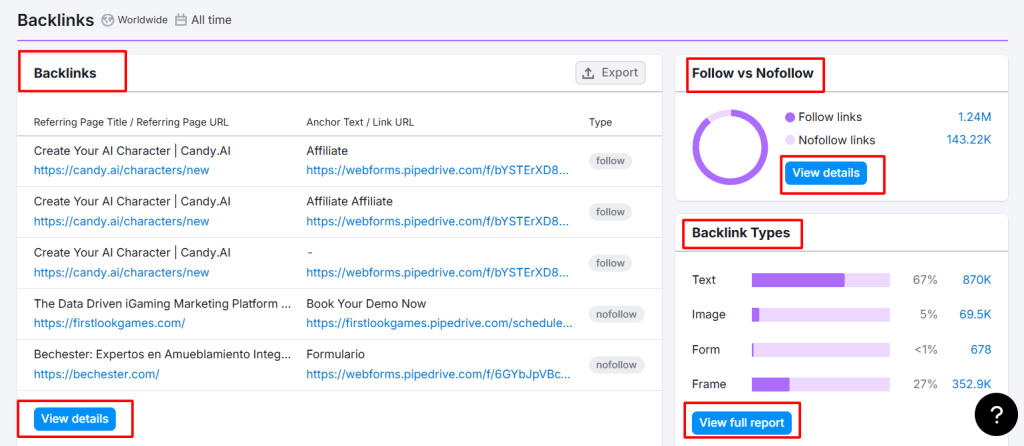Click View details in Follow vs Nofollow
The height and width of the screenshot is (446, 1024).
[x=826, y=173]
